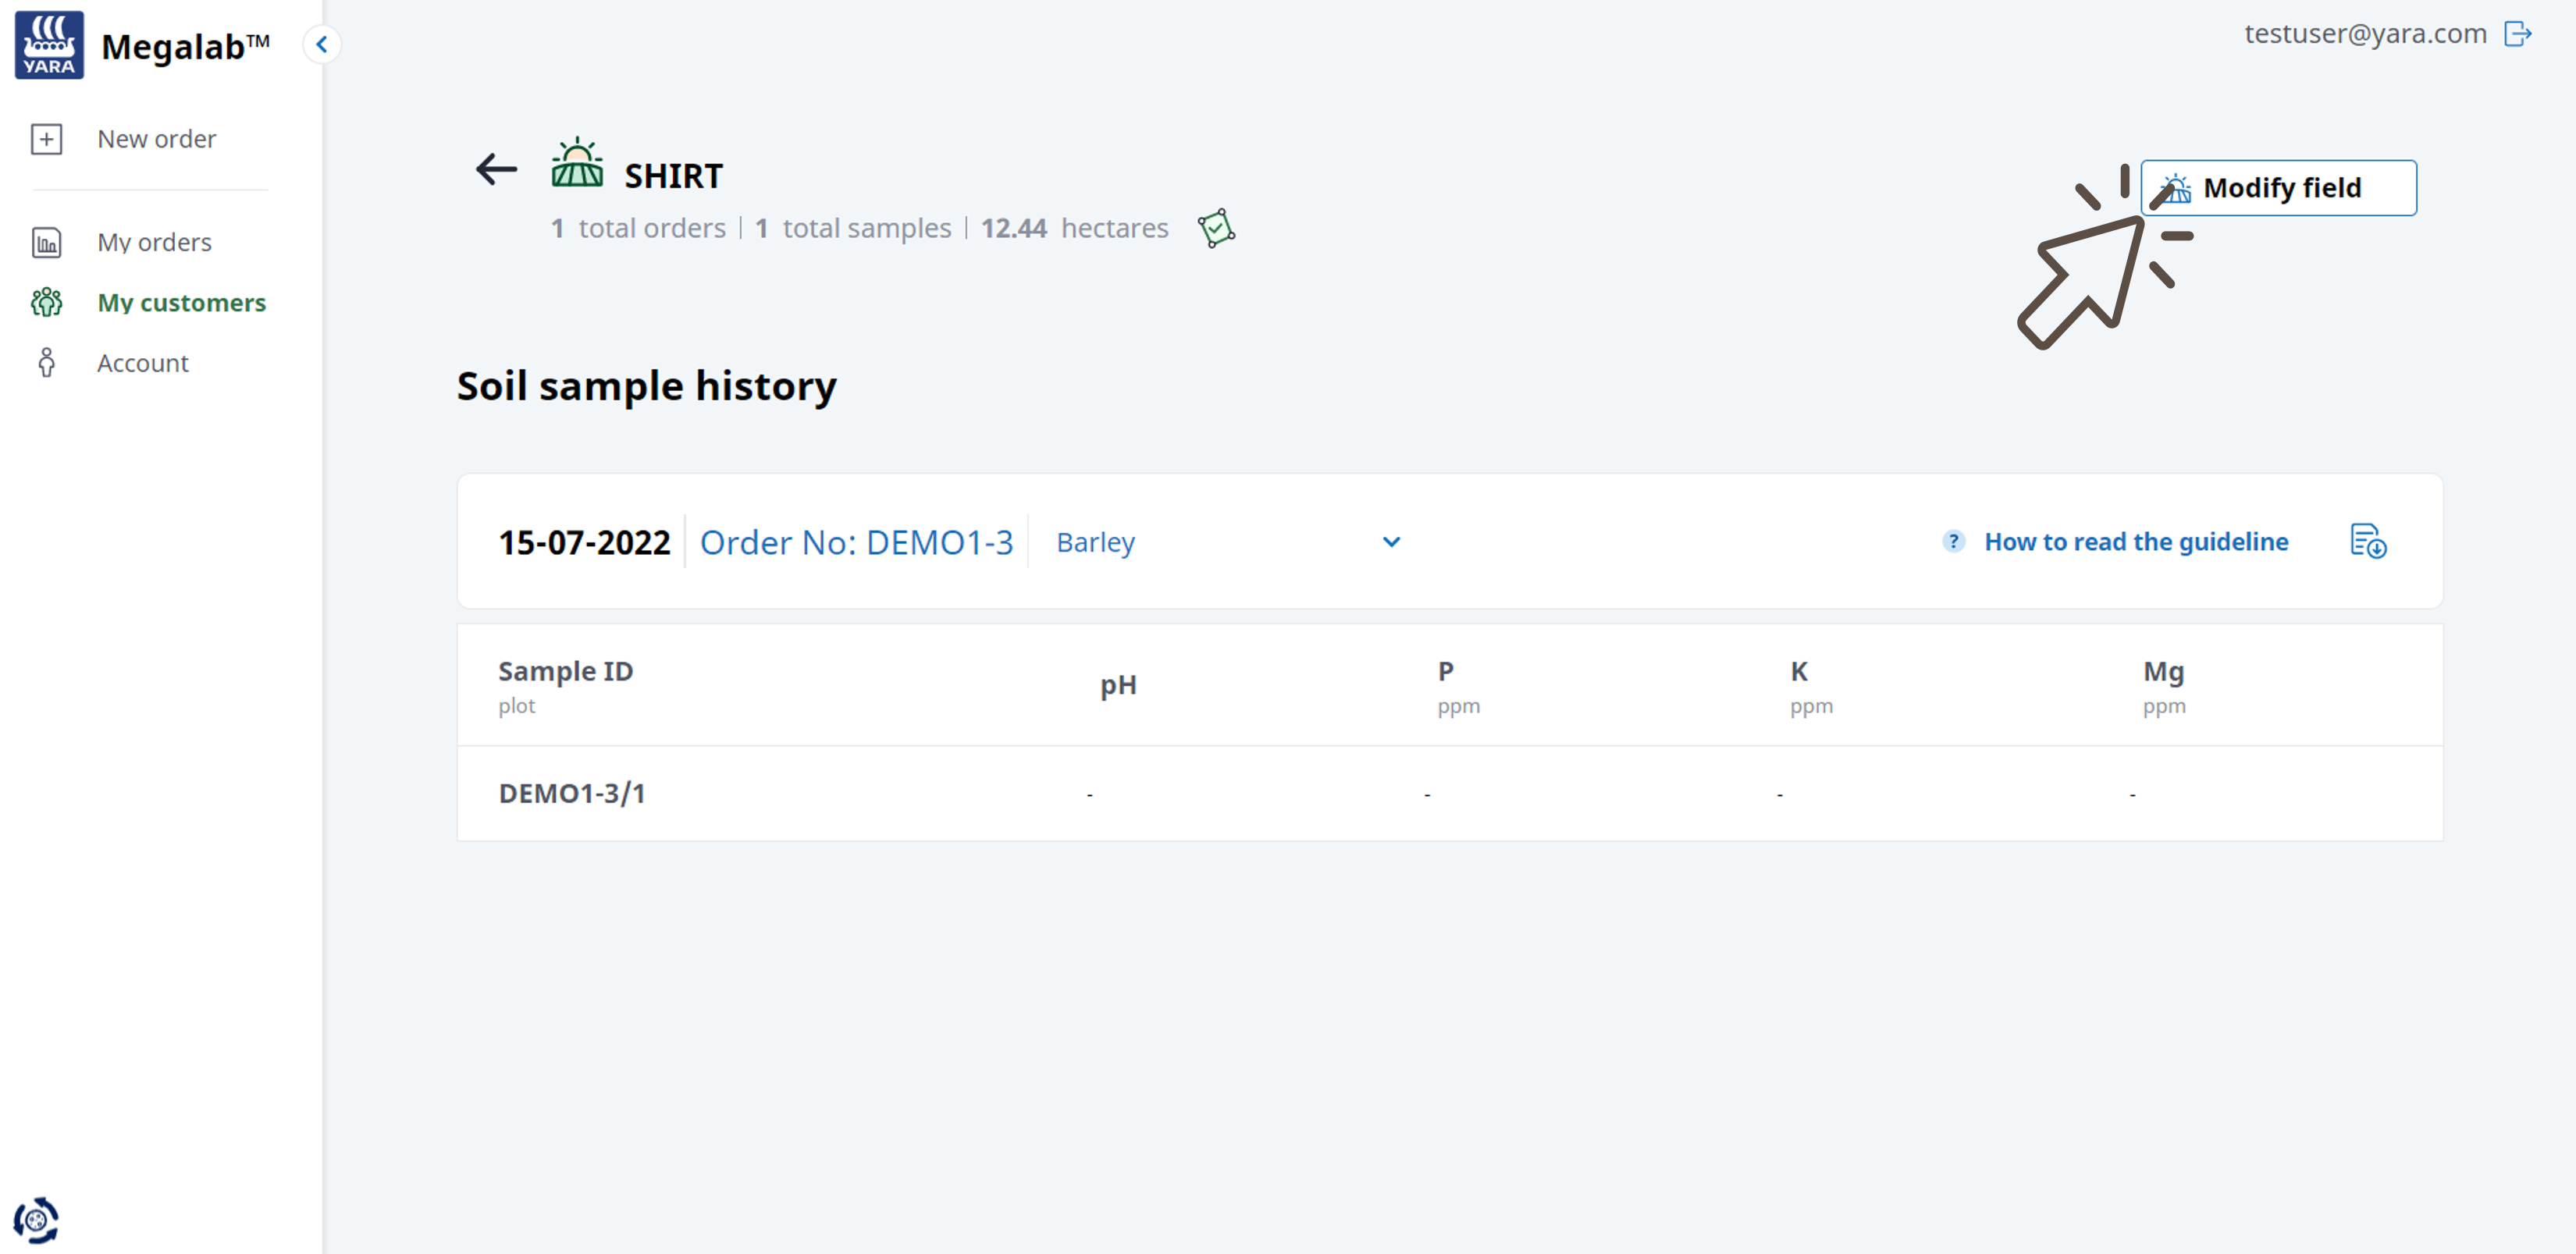Screen dimensions: 2576x1254
Task: Select My customers in sidebar
Action: click(x=181, y=302)
